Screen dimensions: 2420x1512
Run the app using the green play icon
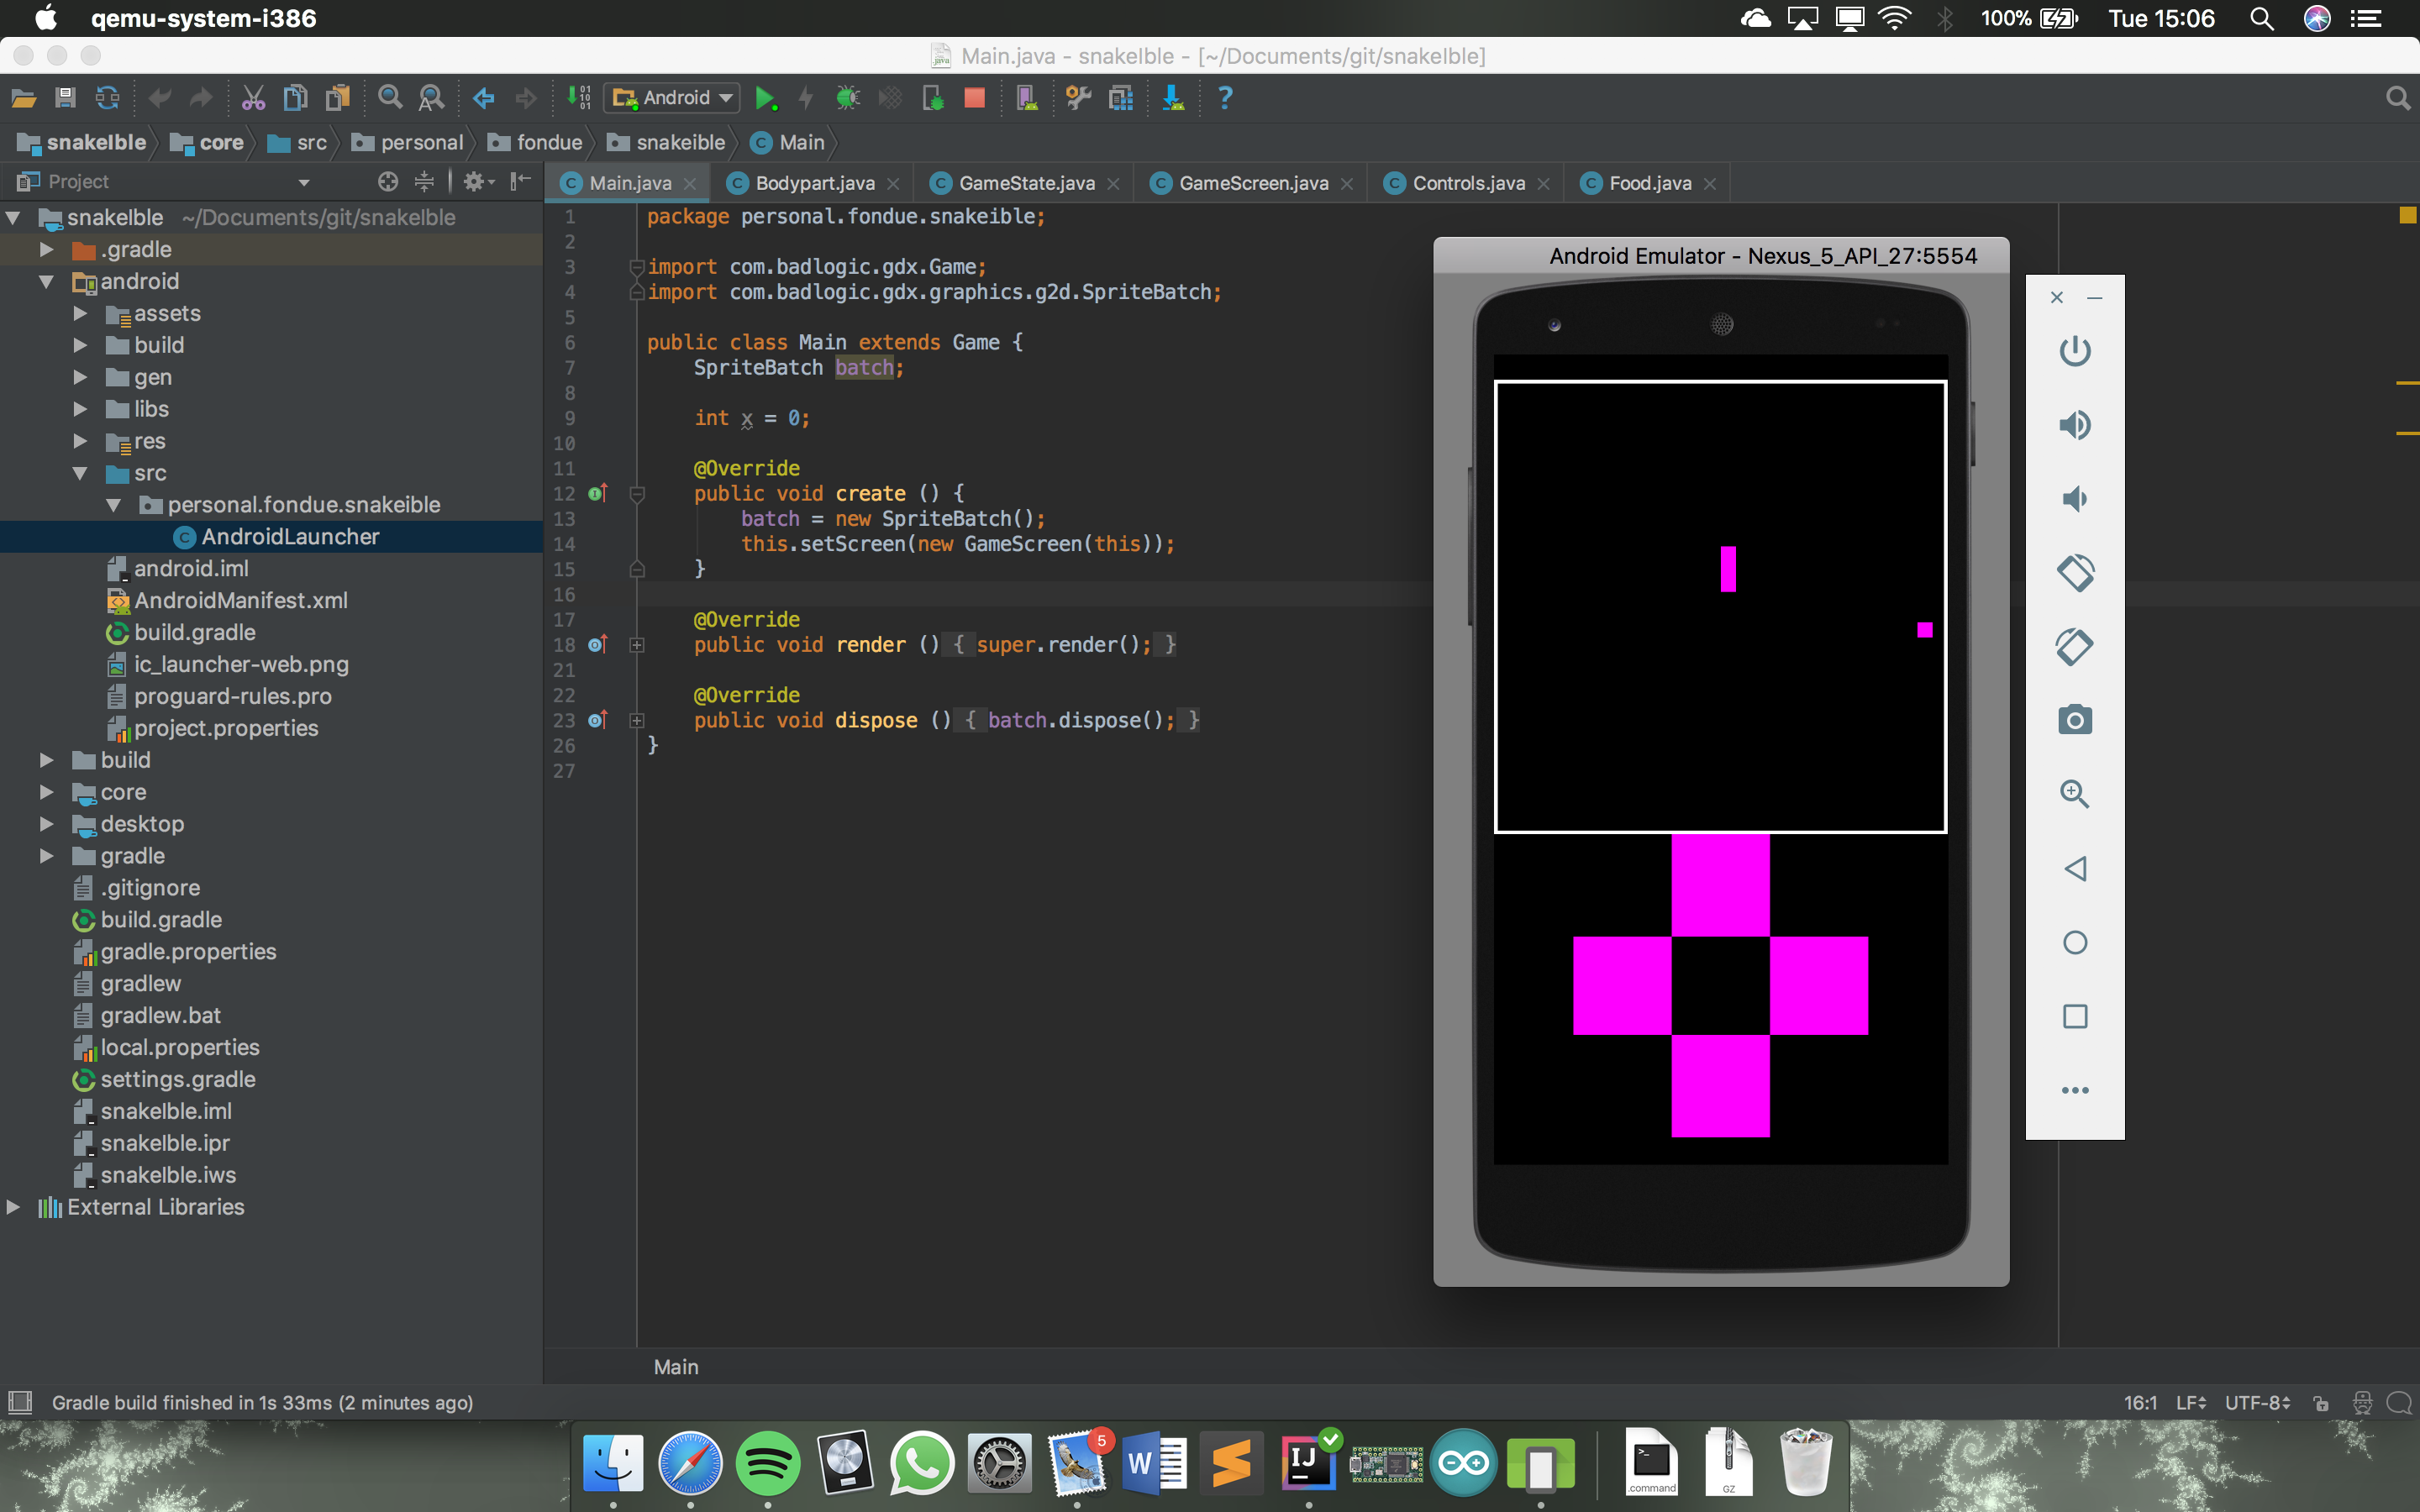coord(766,97)
